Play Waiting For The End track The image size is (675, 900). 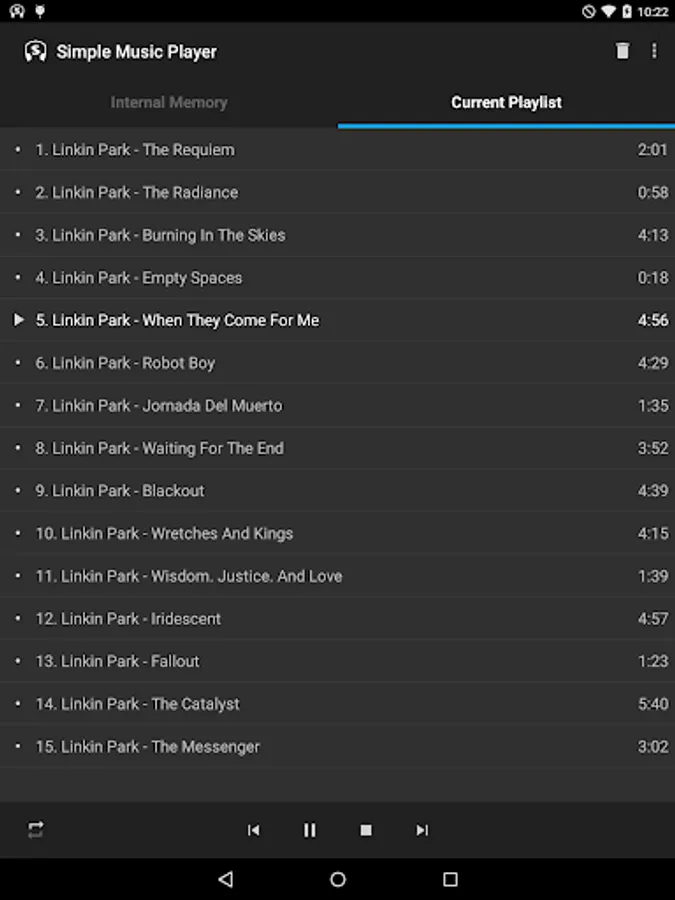pos(338,448)
